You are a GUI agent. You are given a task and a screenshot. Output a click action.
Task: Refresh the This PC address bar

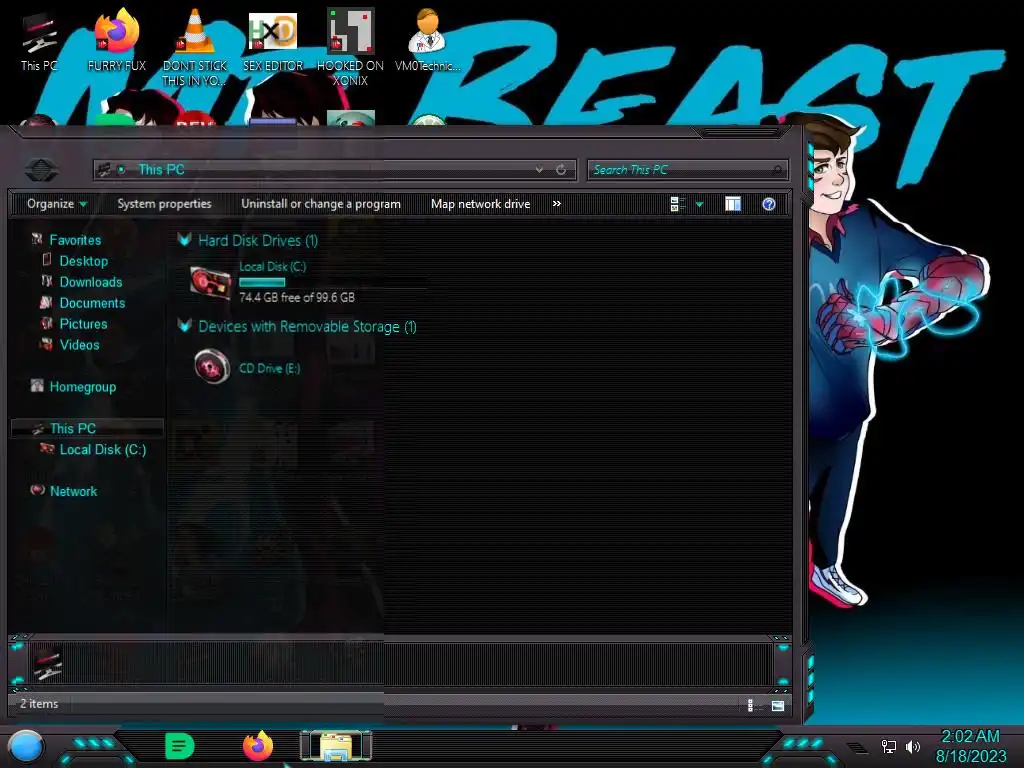(x=561, y=170)
